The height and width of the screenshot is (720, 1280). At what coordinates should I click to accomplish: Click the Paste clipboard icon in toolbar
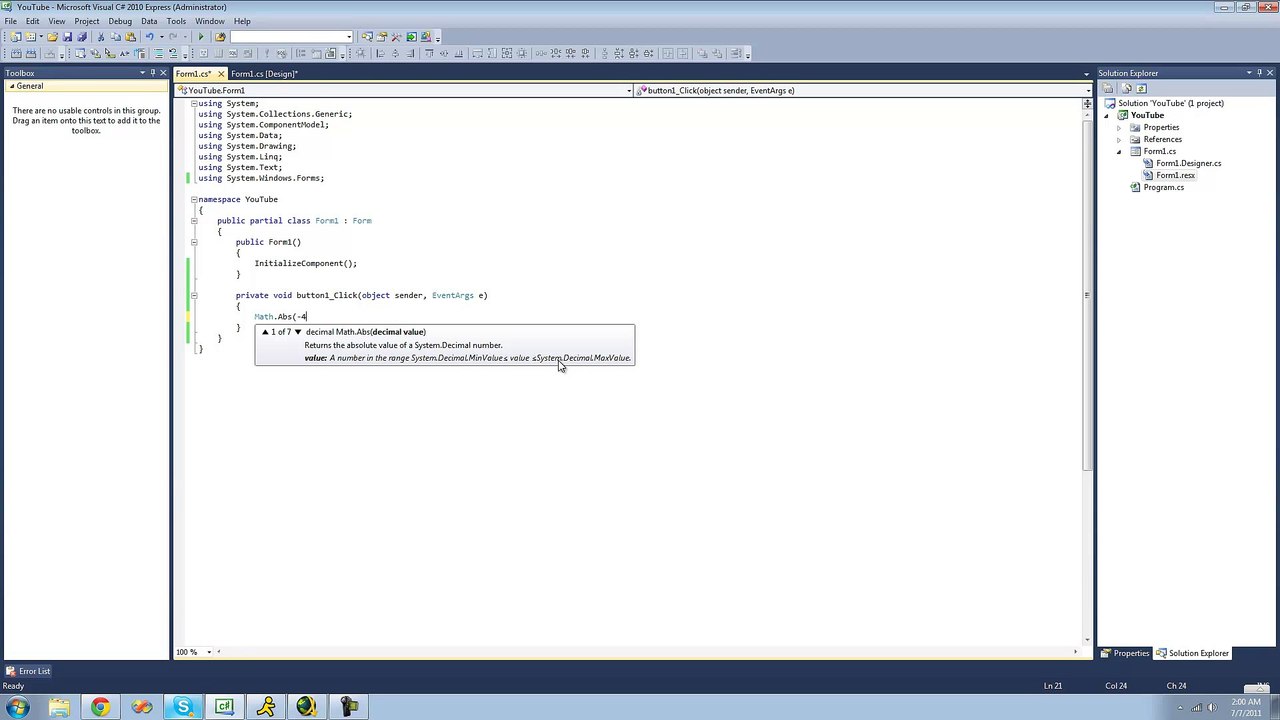130,37
